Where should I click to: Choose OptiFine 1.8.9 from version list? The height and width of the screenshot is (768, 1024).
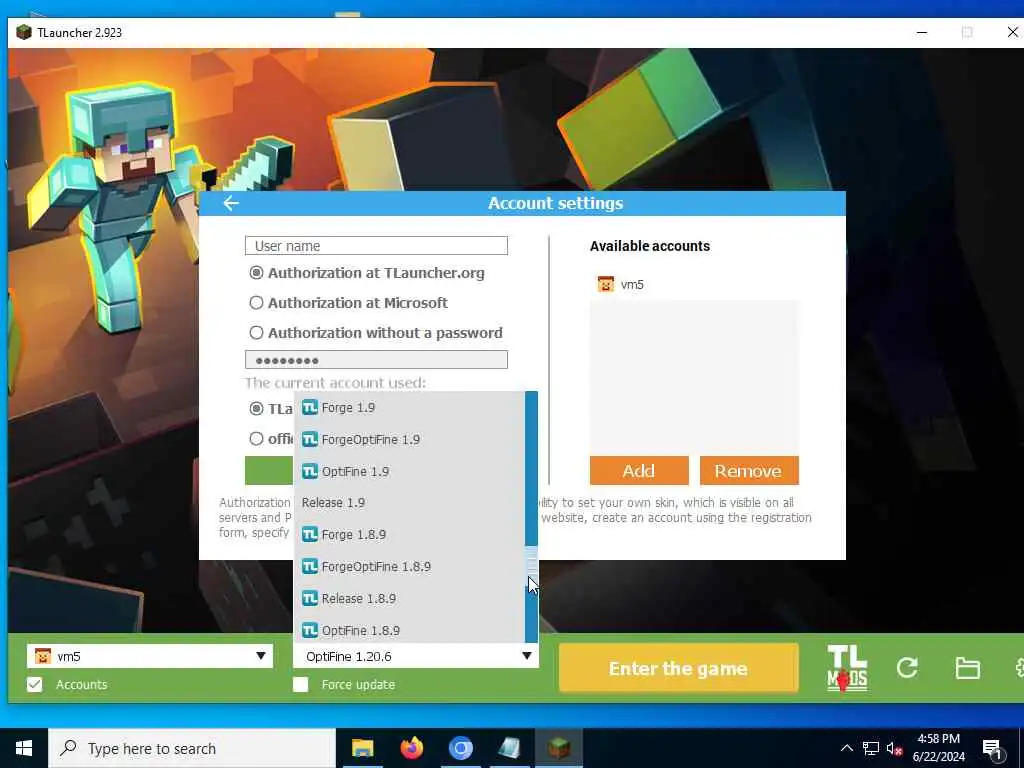point(409,630)
